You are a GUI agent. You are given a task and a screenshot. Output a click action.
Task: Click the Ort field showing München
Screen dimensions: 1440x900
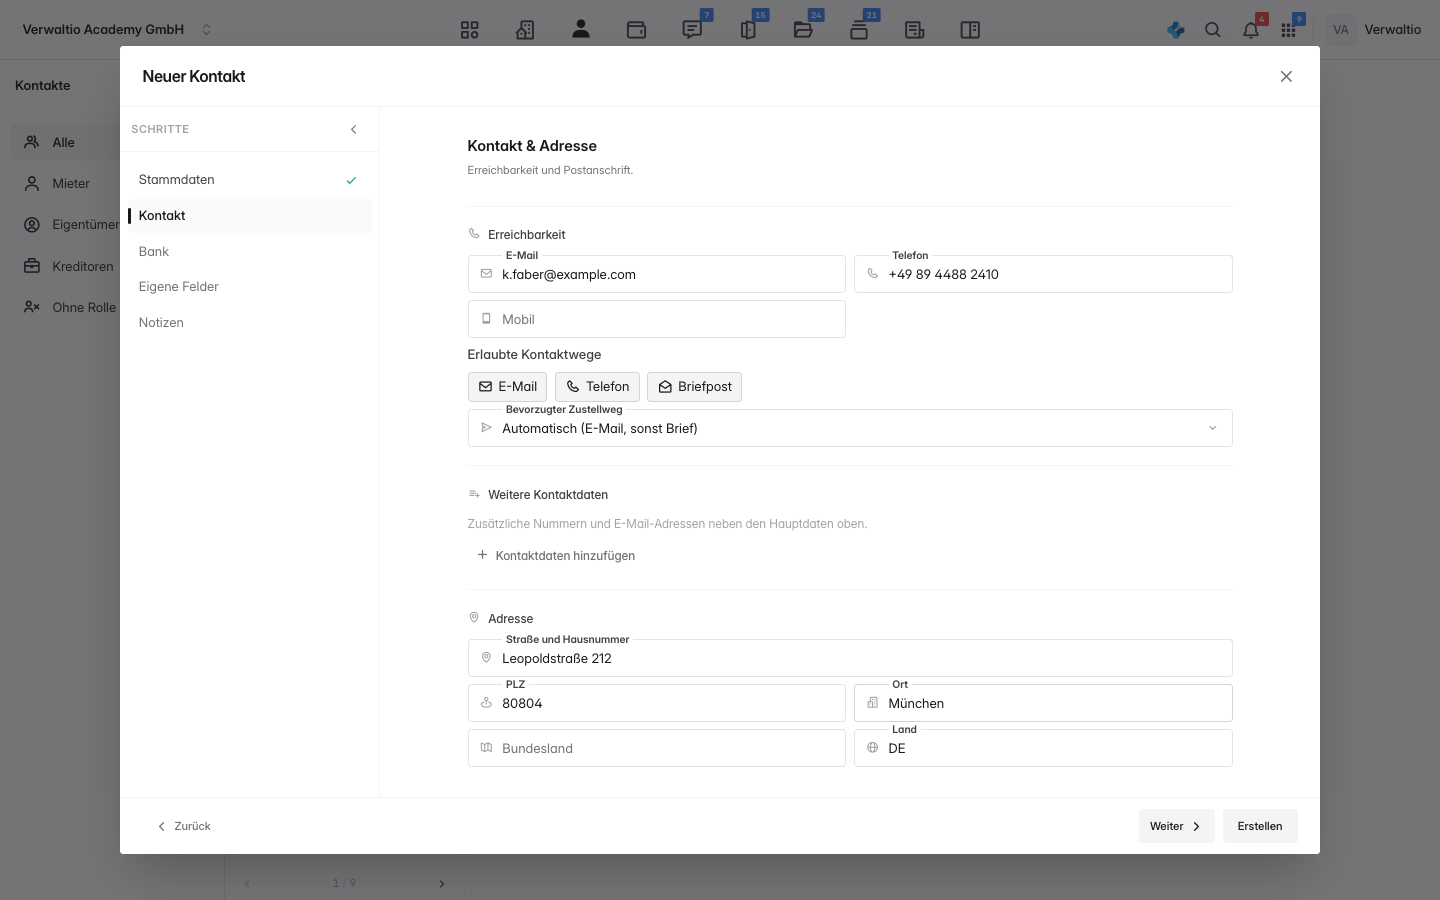[x=1043, y=703]
